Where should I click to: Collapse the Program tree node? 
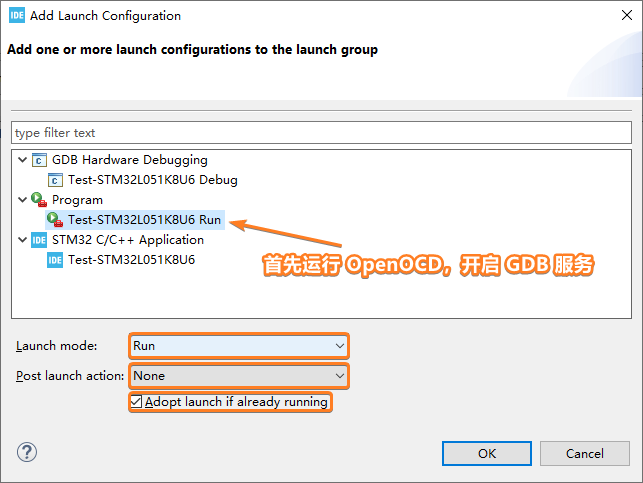tap(23, 200)
